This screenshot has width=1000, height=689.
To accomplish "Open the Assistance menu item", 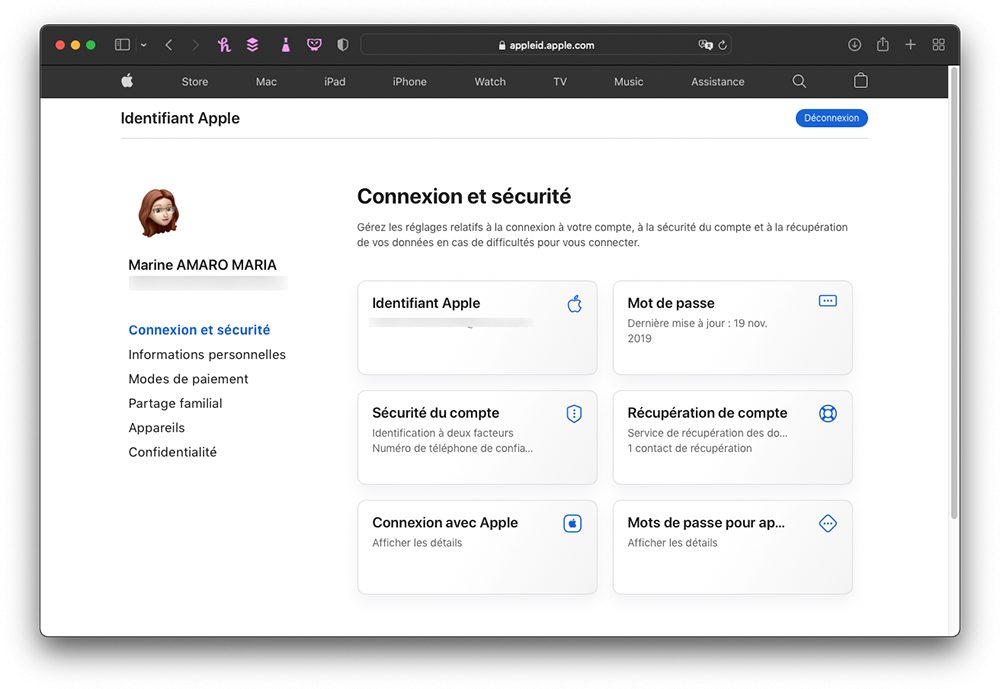I will [x=717, y=81].
